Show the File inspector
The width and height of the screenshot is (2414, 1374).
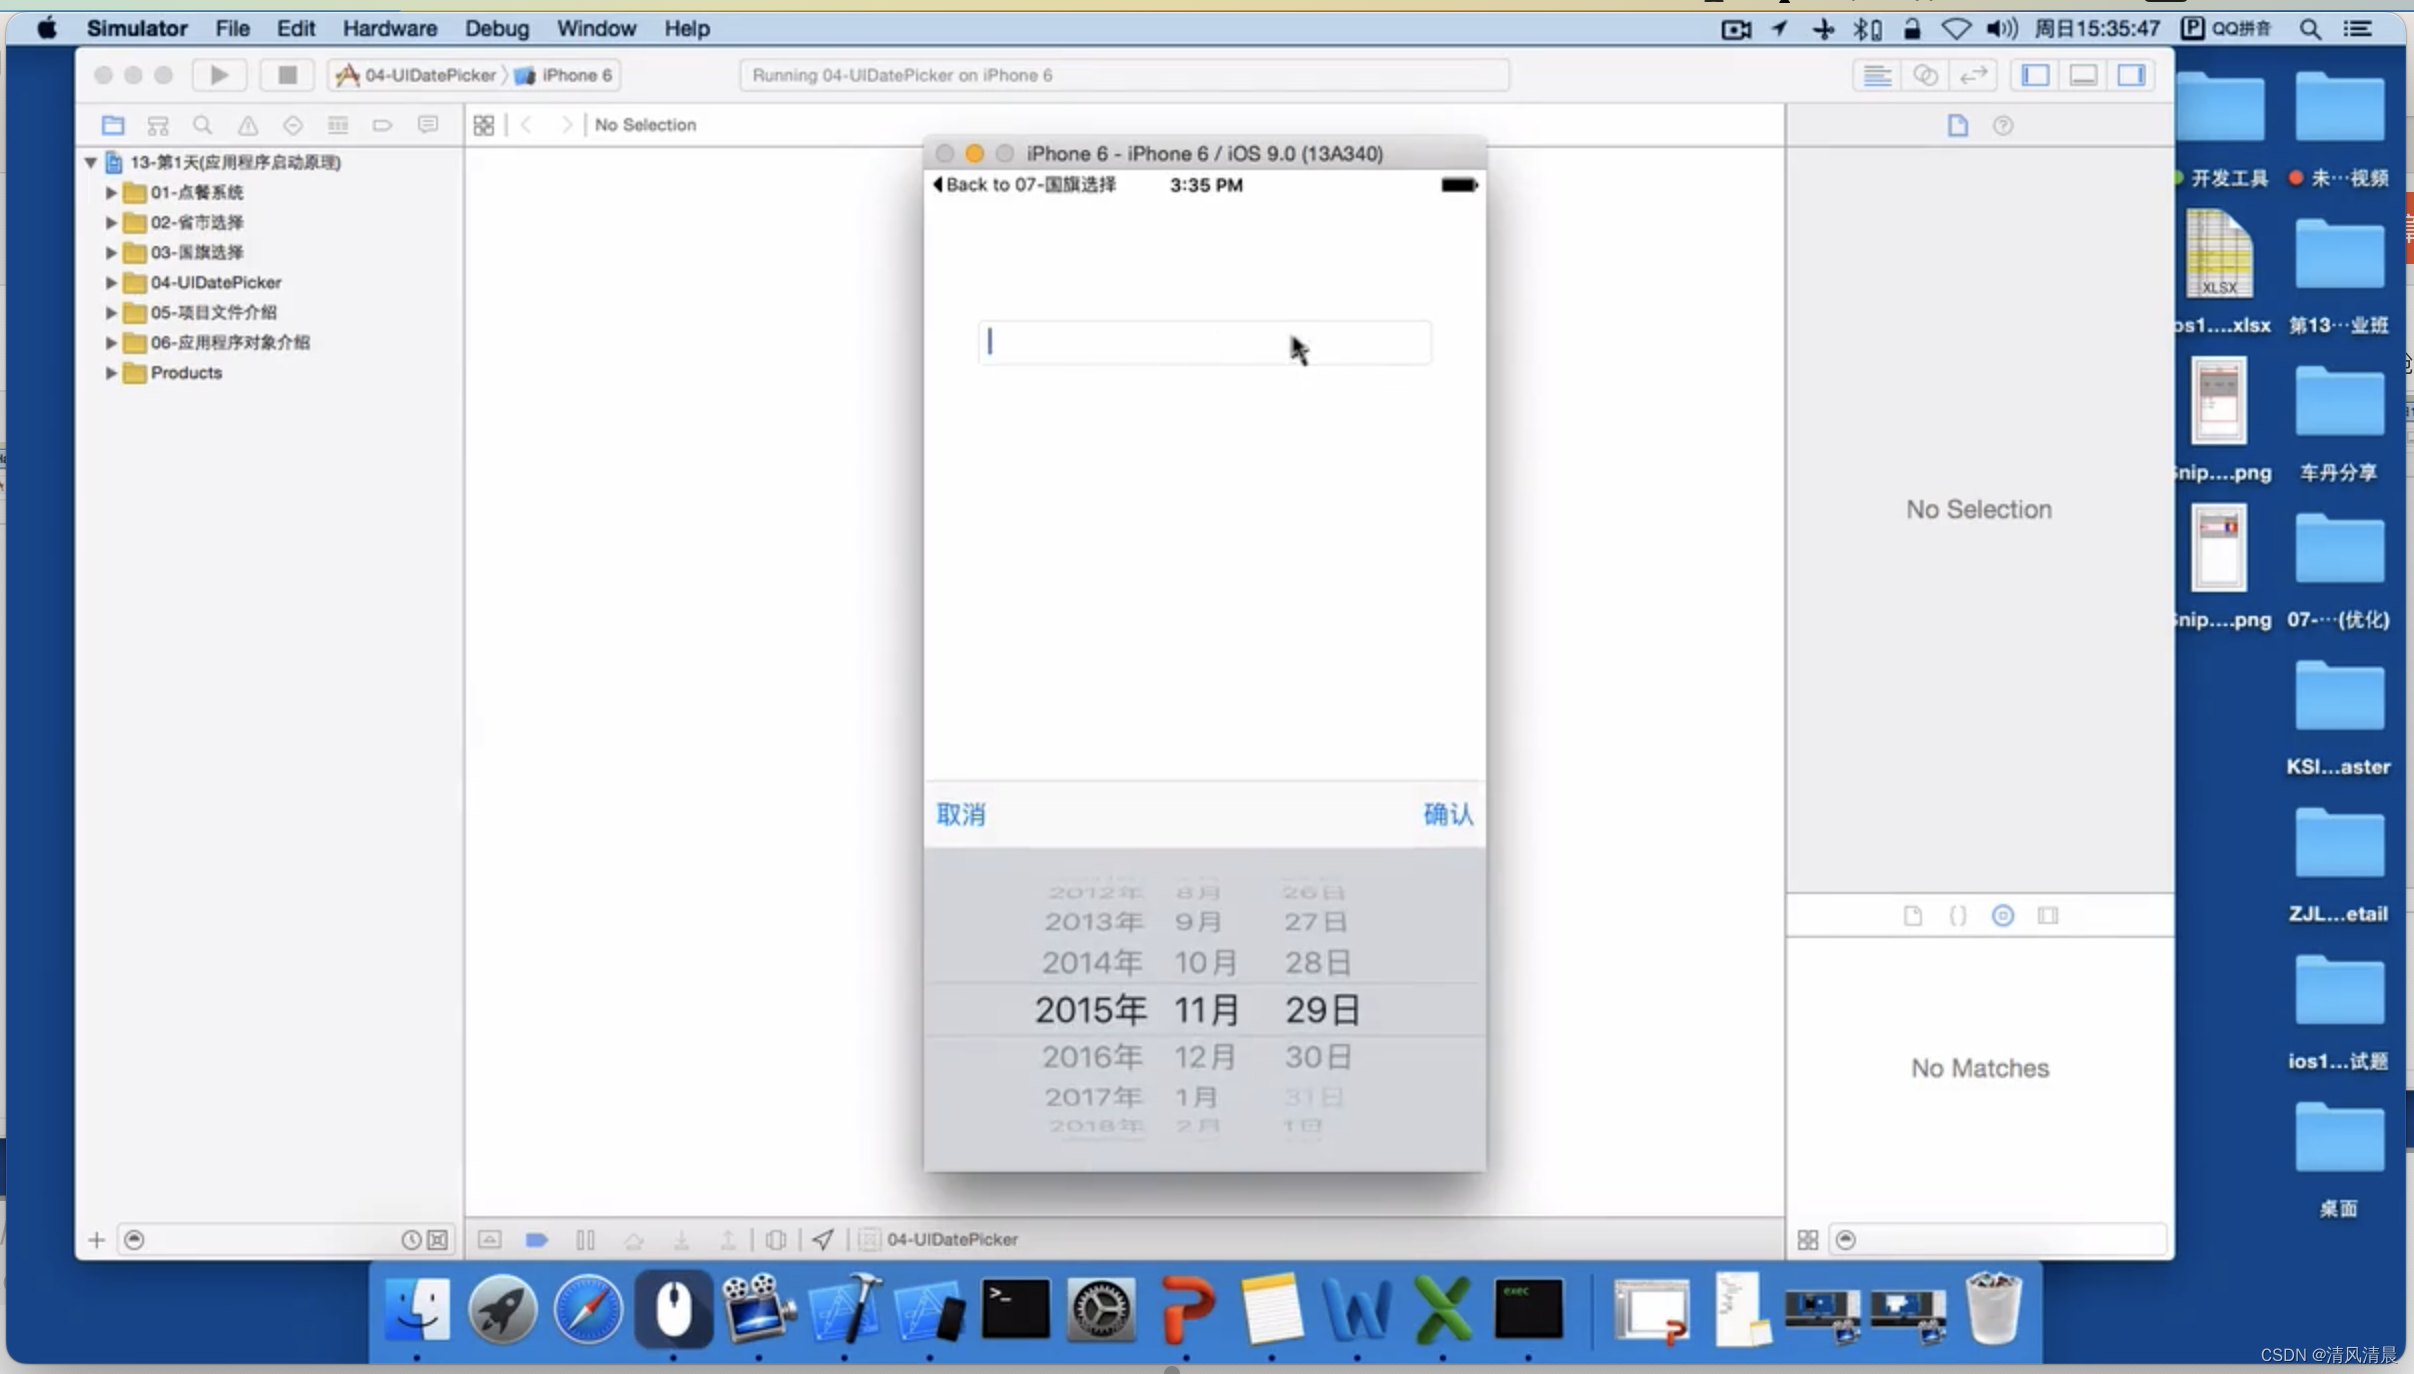tap(1958, 125)
